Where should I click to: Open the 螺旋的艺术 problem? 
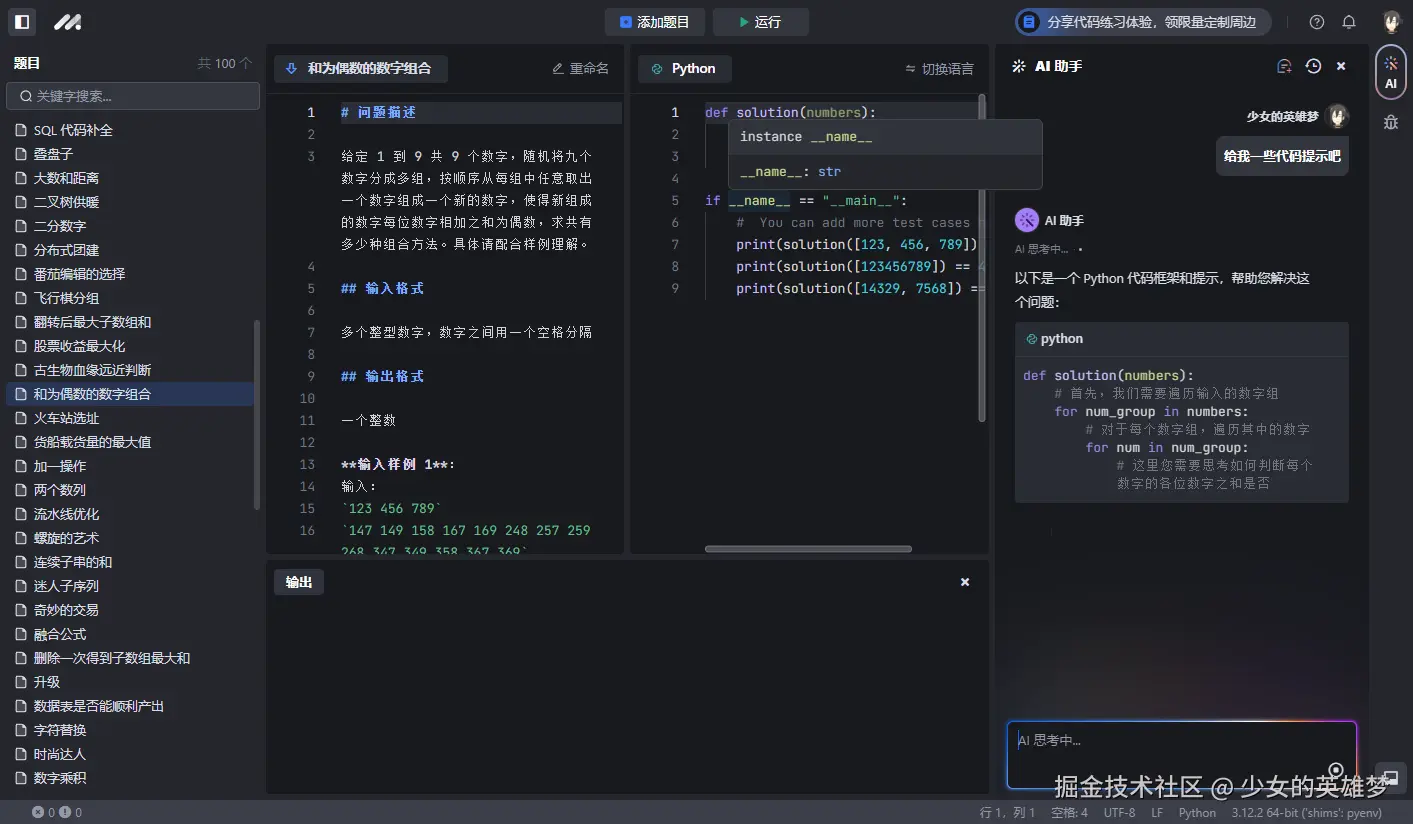(x=130, y=538)
